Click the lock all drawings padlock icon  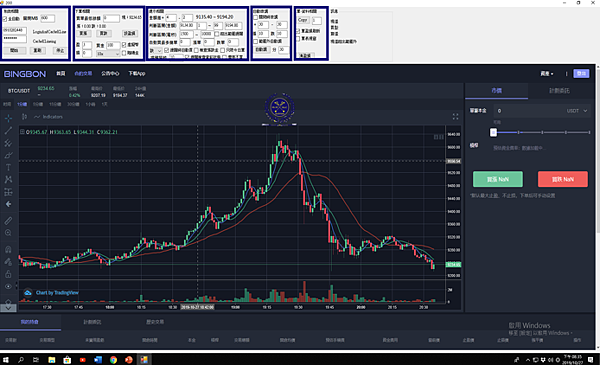tap(8, 274)
